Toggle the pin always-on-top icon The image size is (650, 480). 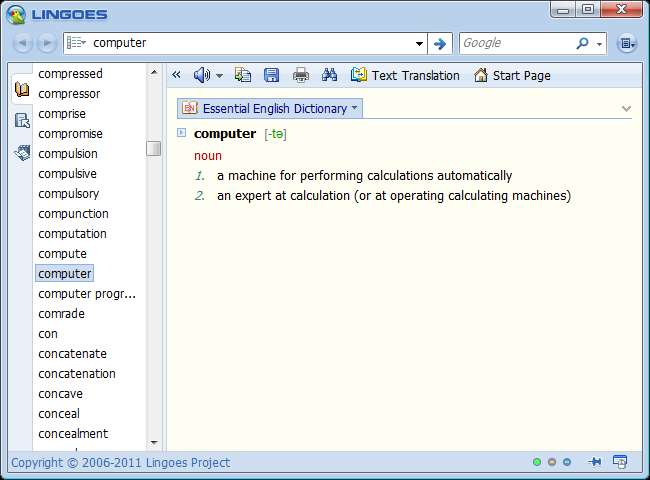(595, 462)
